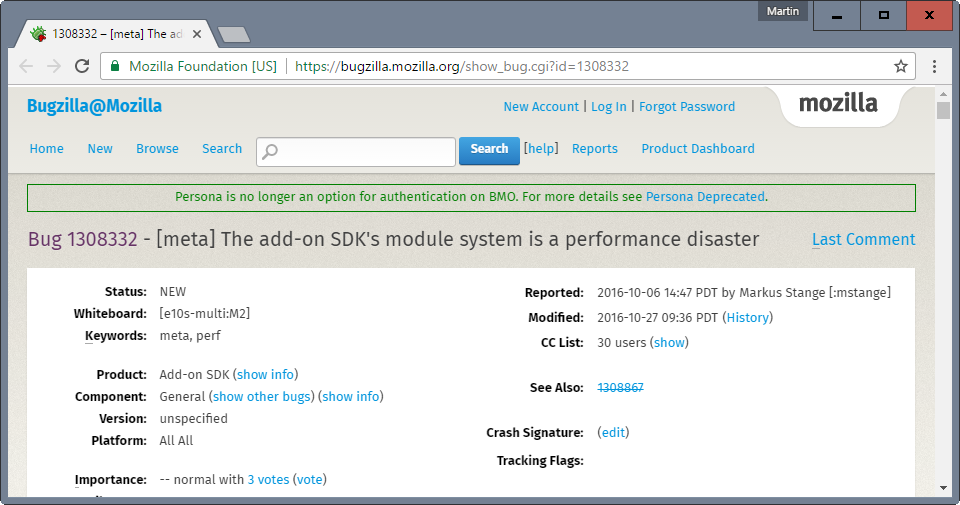The height and width of the screenshot is (505, 960).
Task: Edit the Crash Signature
Action: click(x=613, y=433)
